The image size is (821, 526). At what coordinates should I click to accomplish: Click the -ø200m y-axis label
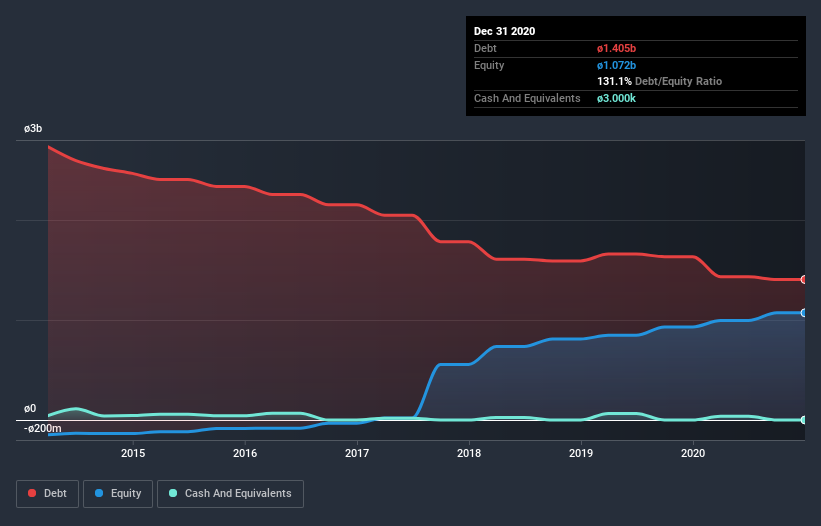tap(42, 429)
